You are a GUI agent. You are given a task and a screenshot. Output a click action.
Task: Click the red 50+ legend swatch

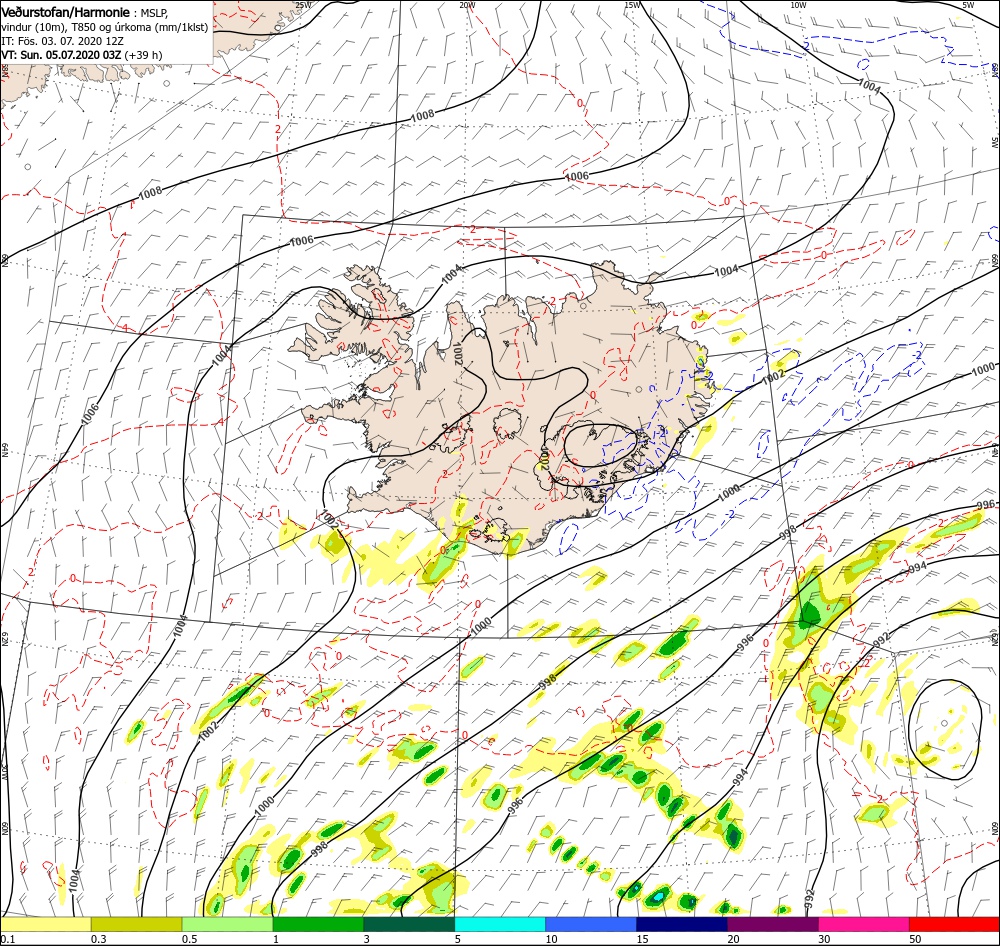point(954,924)
